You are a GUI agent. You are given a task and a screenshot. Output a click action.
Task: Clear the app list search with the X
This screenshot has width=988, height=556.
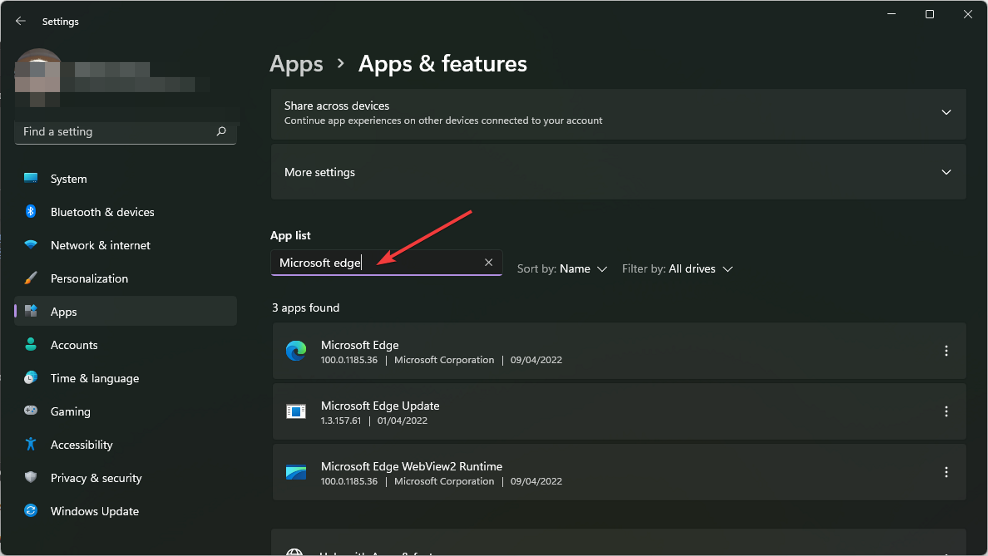click(488, 262)
